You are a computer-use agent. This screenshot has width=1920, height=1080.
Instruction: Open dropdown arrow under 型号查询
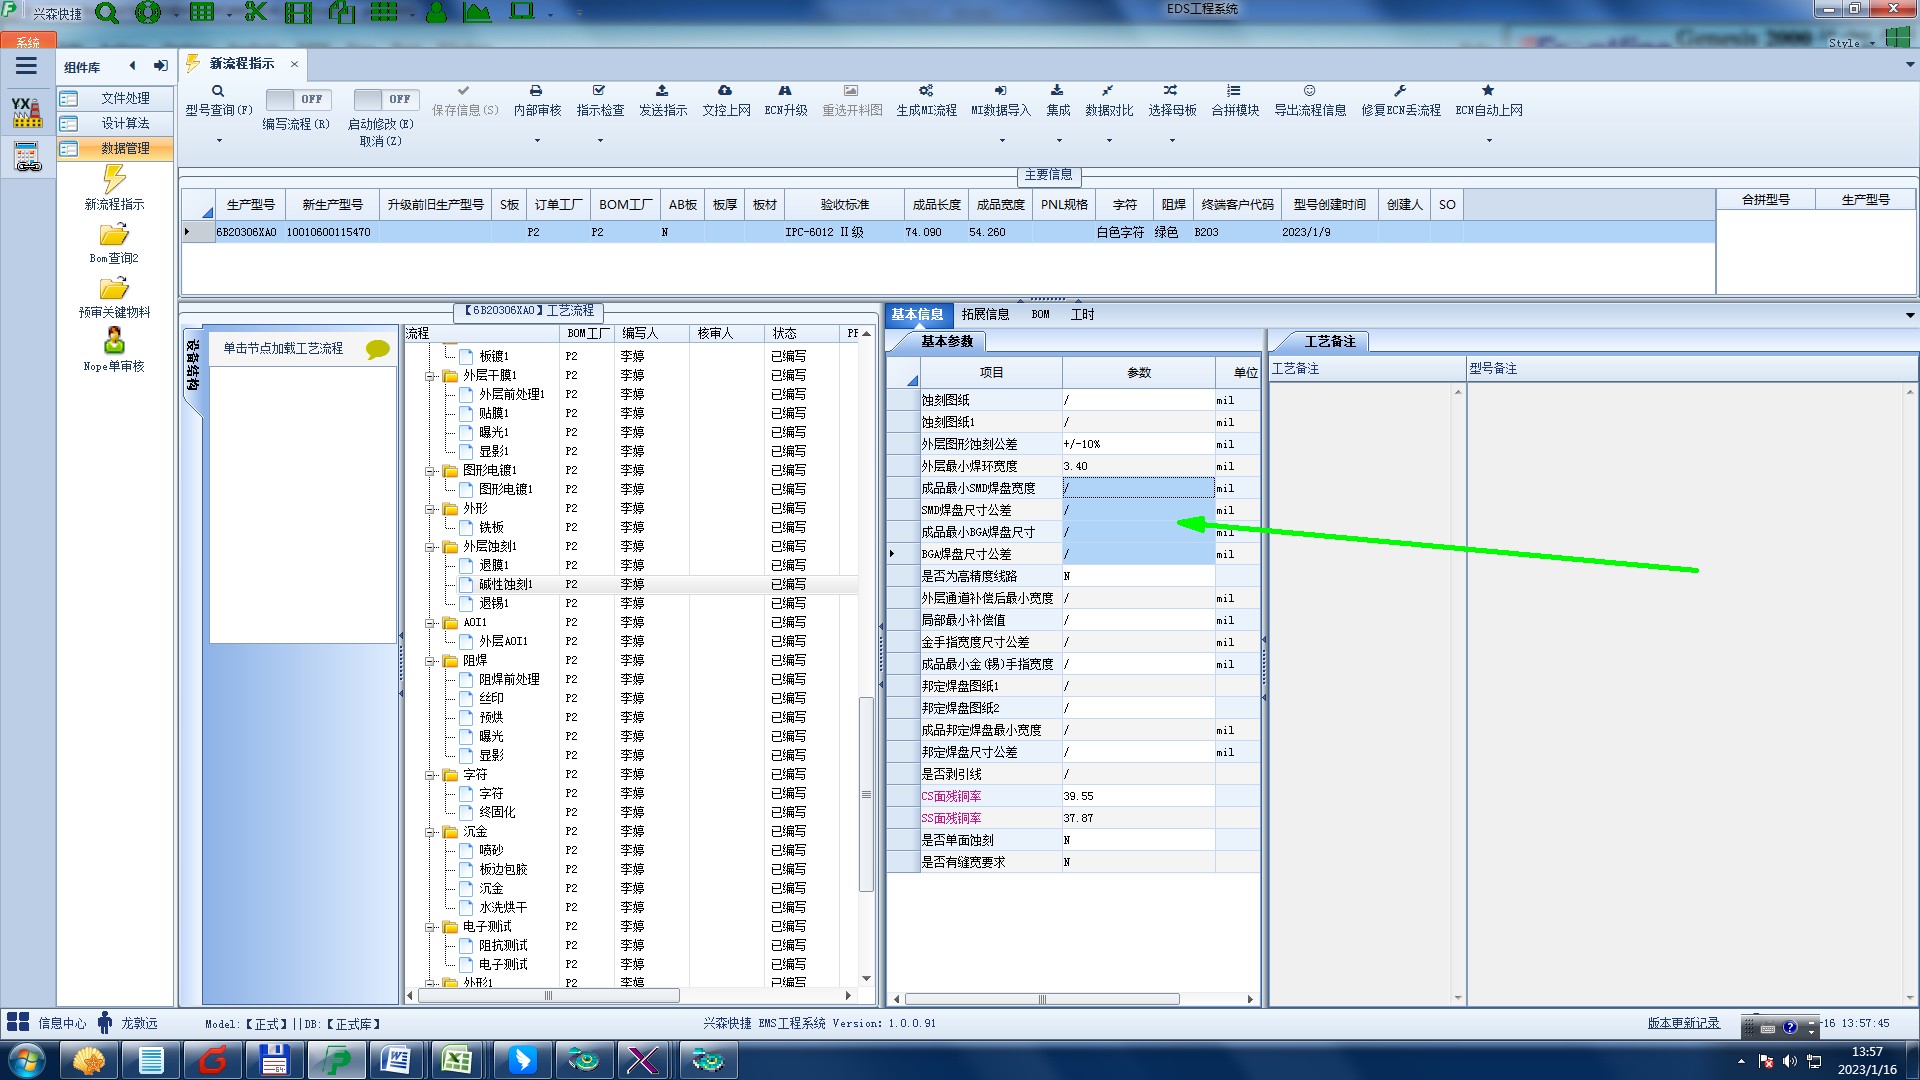219,140
